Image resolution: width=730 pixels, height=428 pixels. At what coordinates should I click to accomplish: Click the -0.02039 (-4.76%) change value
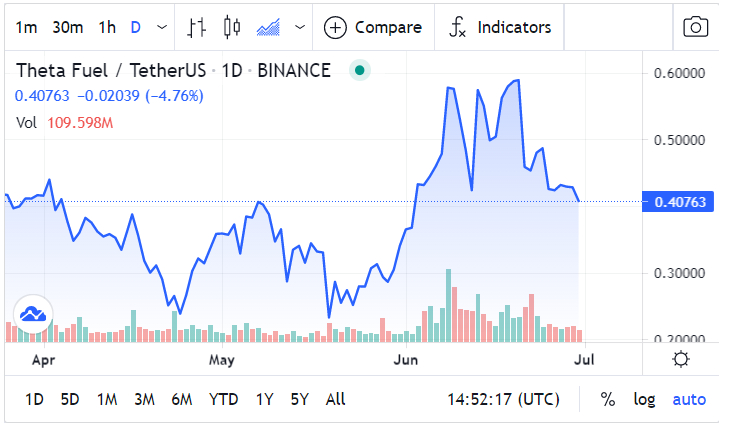click(x=141, y=96)
